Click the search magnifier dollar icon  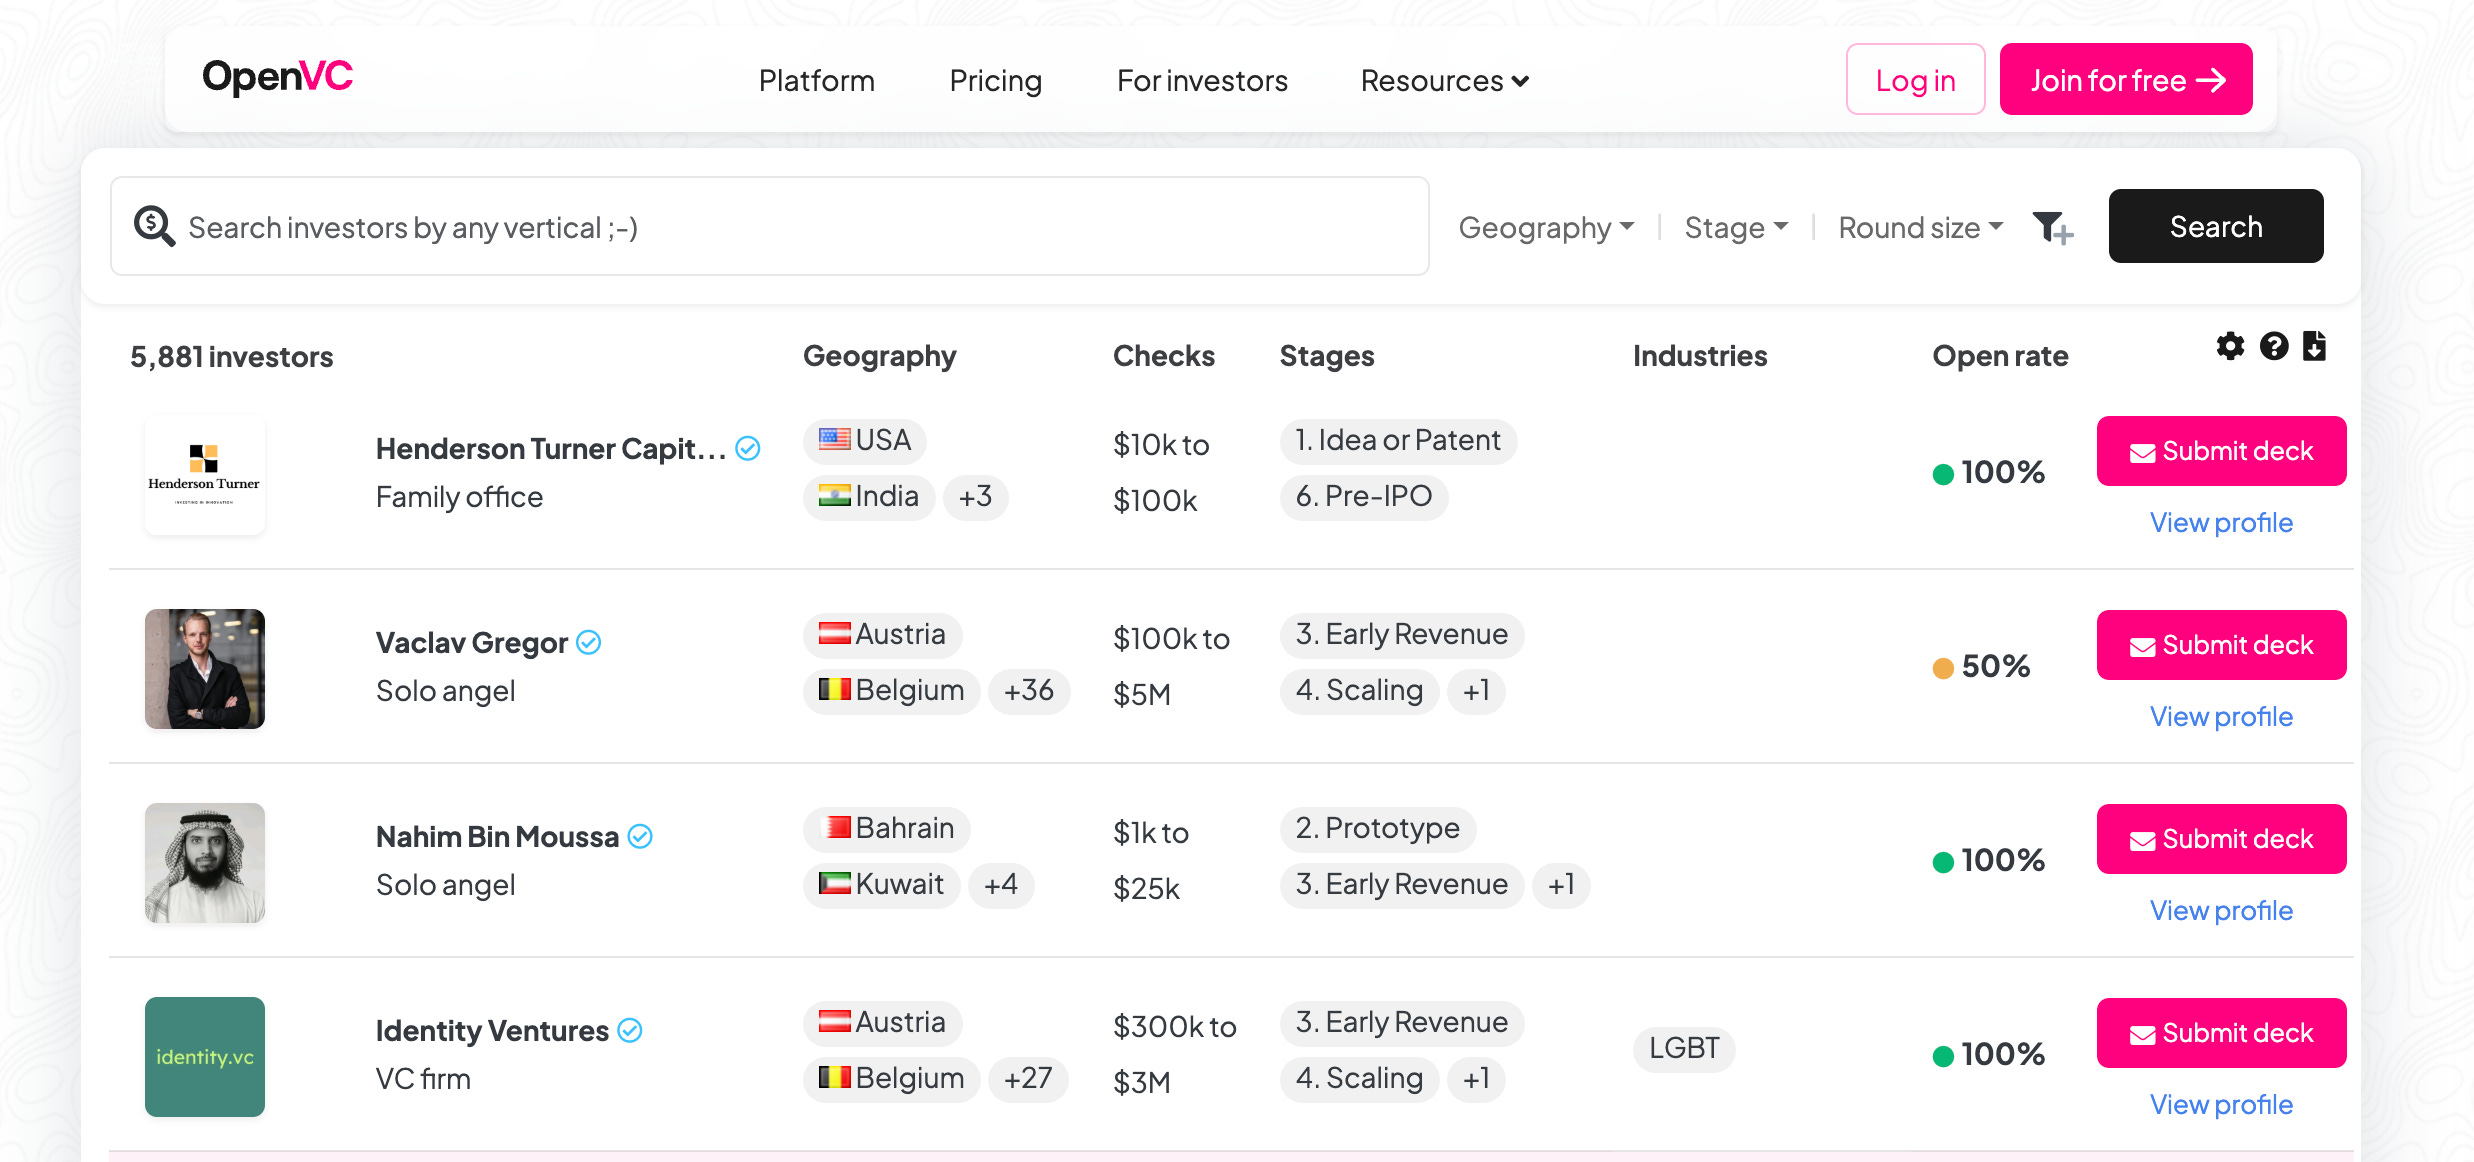point(155,226)
